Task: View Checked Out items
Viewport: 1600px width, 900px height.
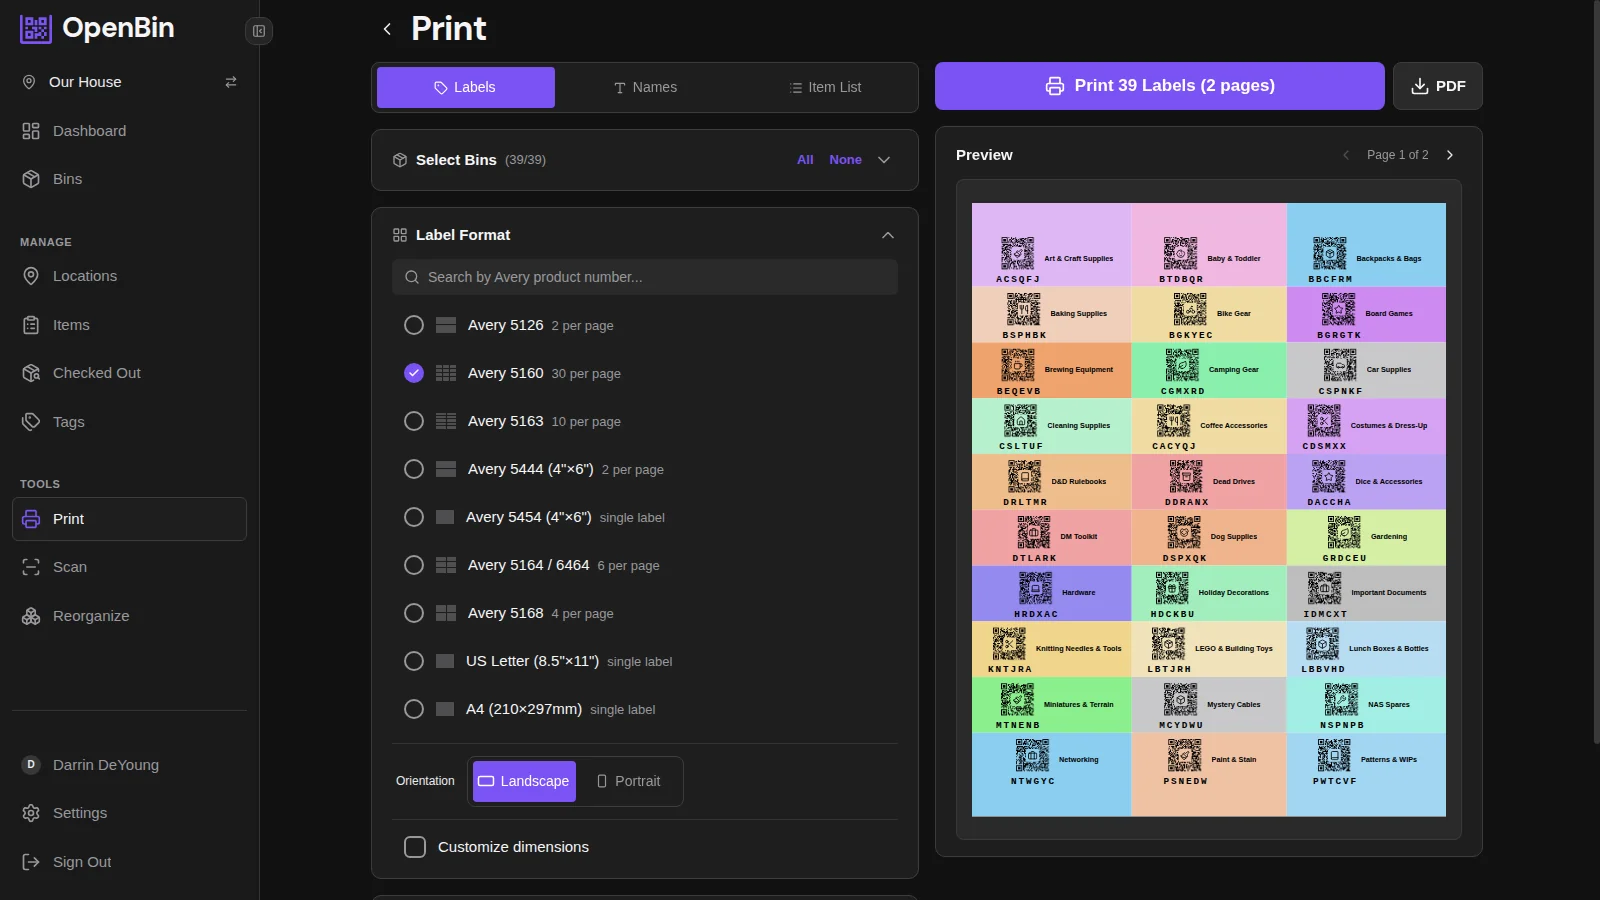Action: (96, 372)
